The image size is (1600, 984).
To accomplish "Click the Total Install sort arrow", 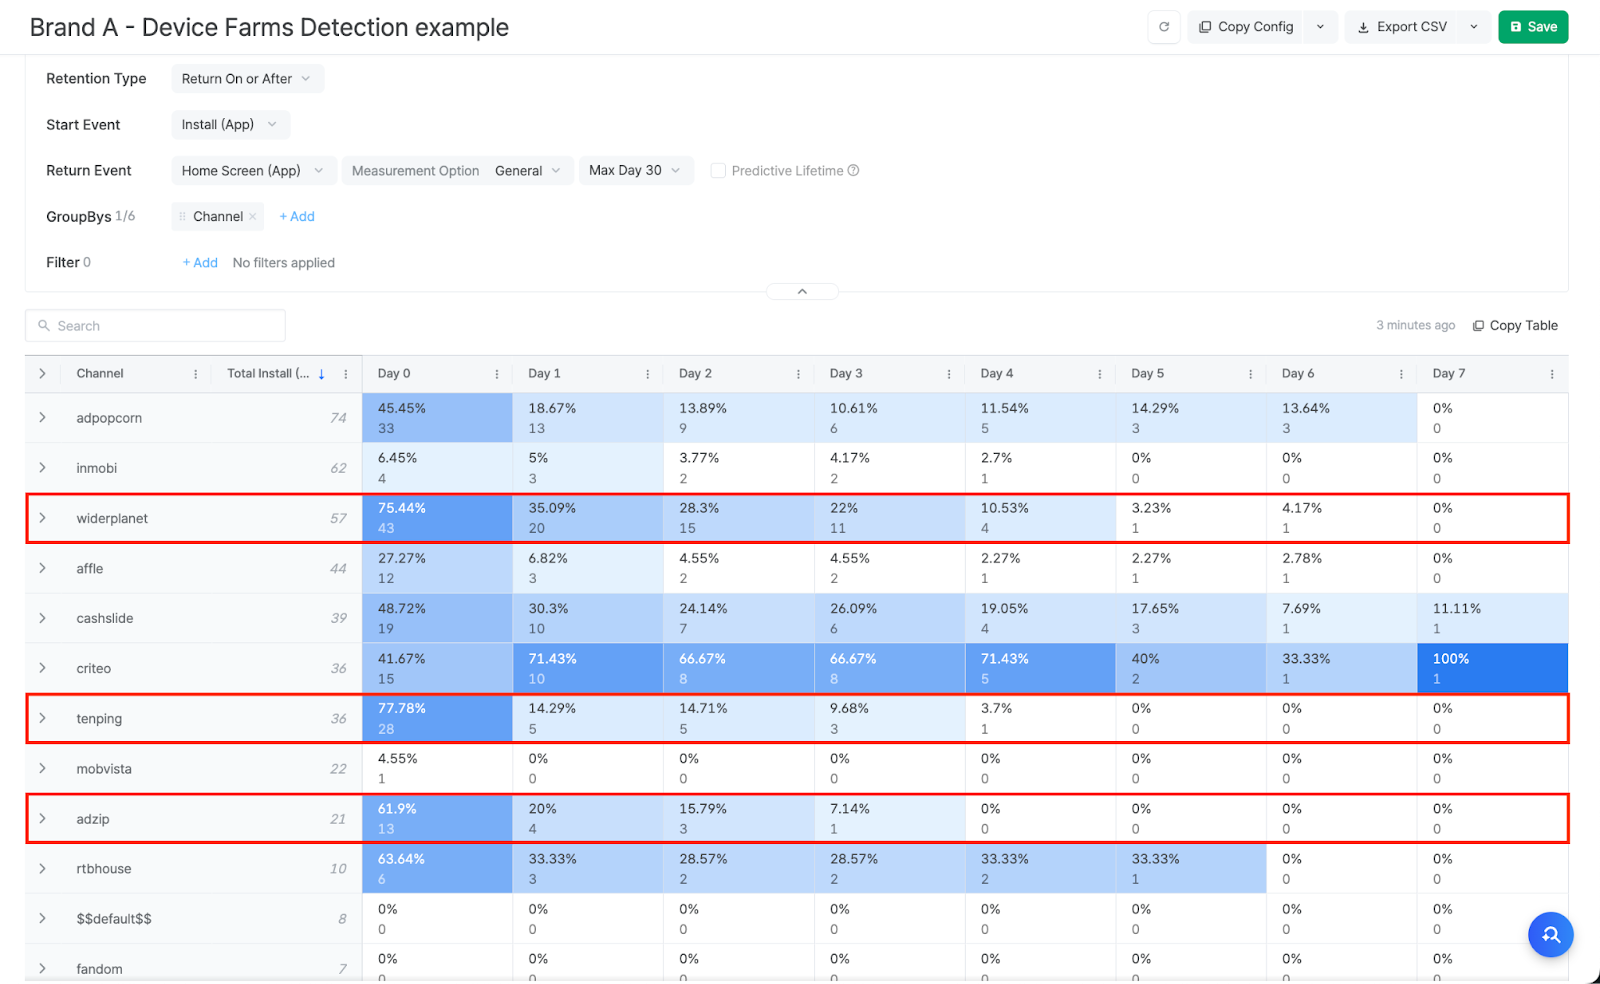I will point(321,374).
